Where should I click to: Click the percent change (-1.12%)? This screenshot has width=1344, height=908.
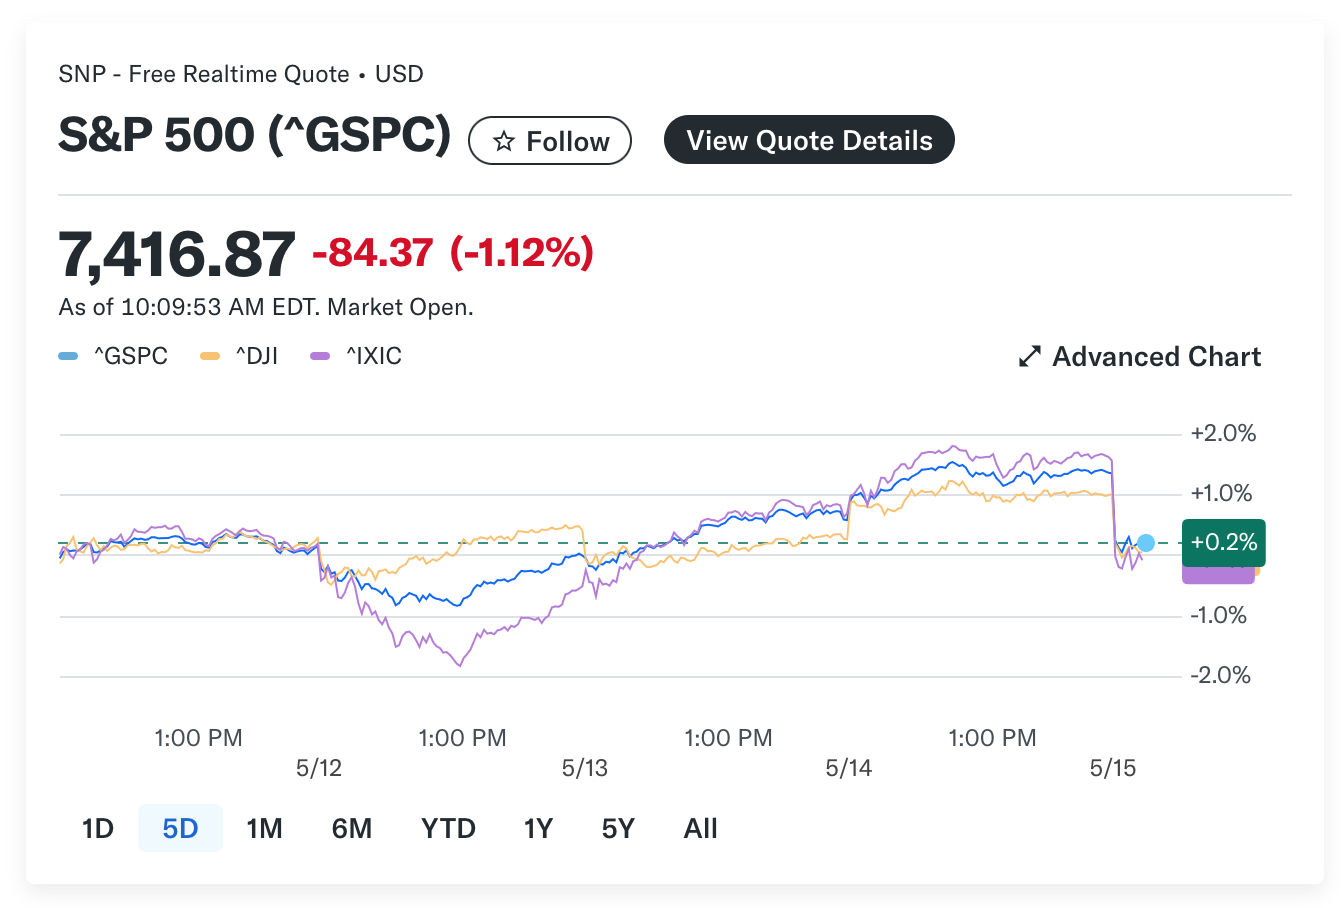[522, 253]
